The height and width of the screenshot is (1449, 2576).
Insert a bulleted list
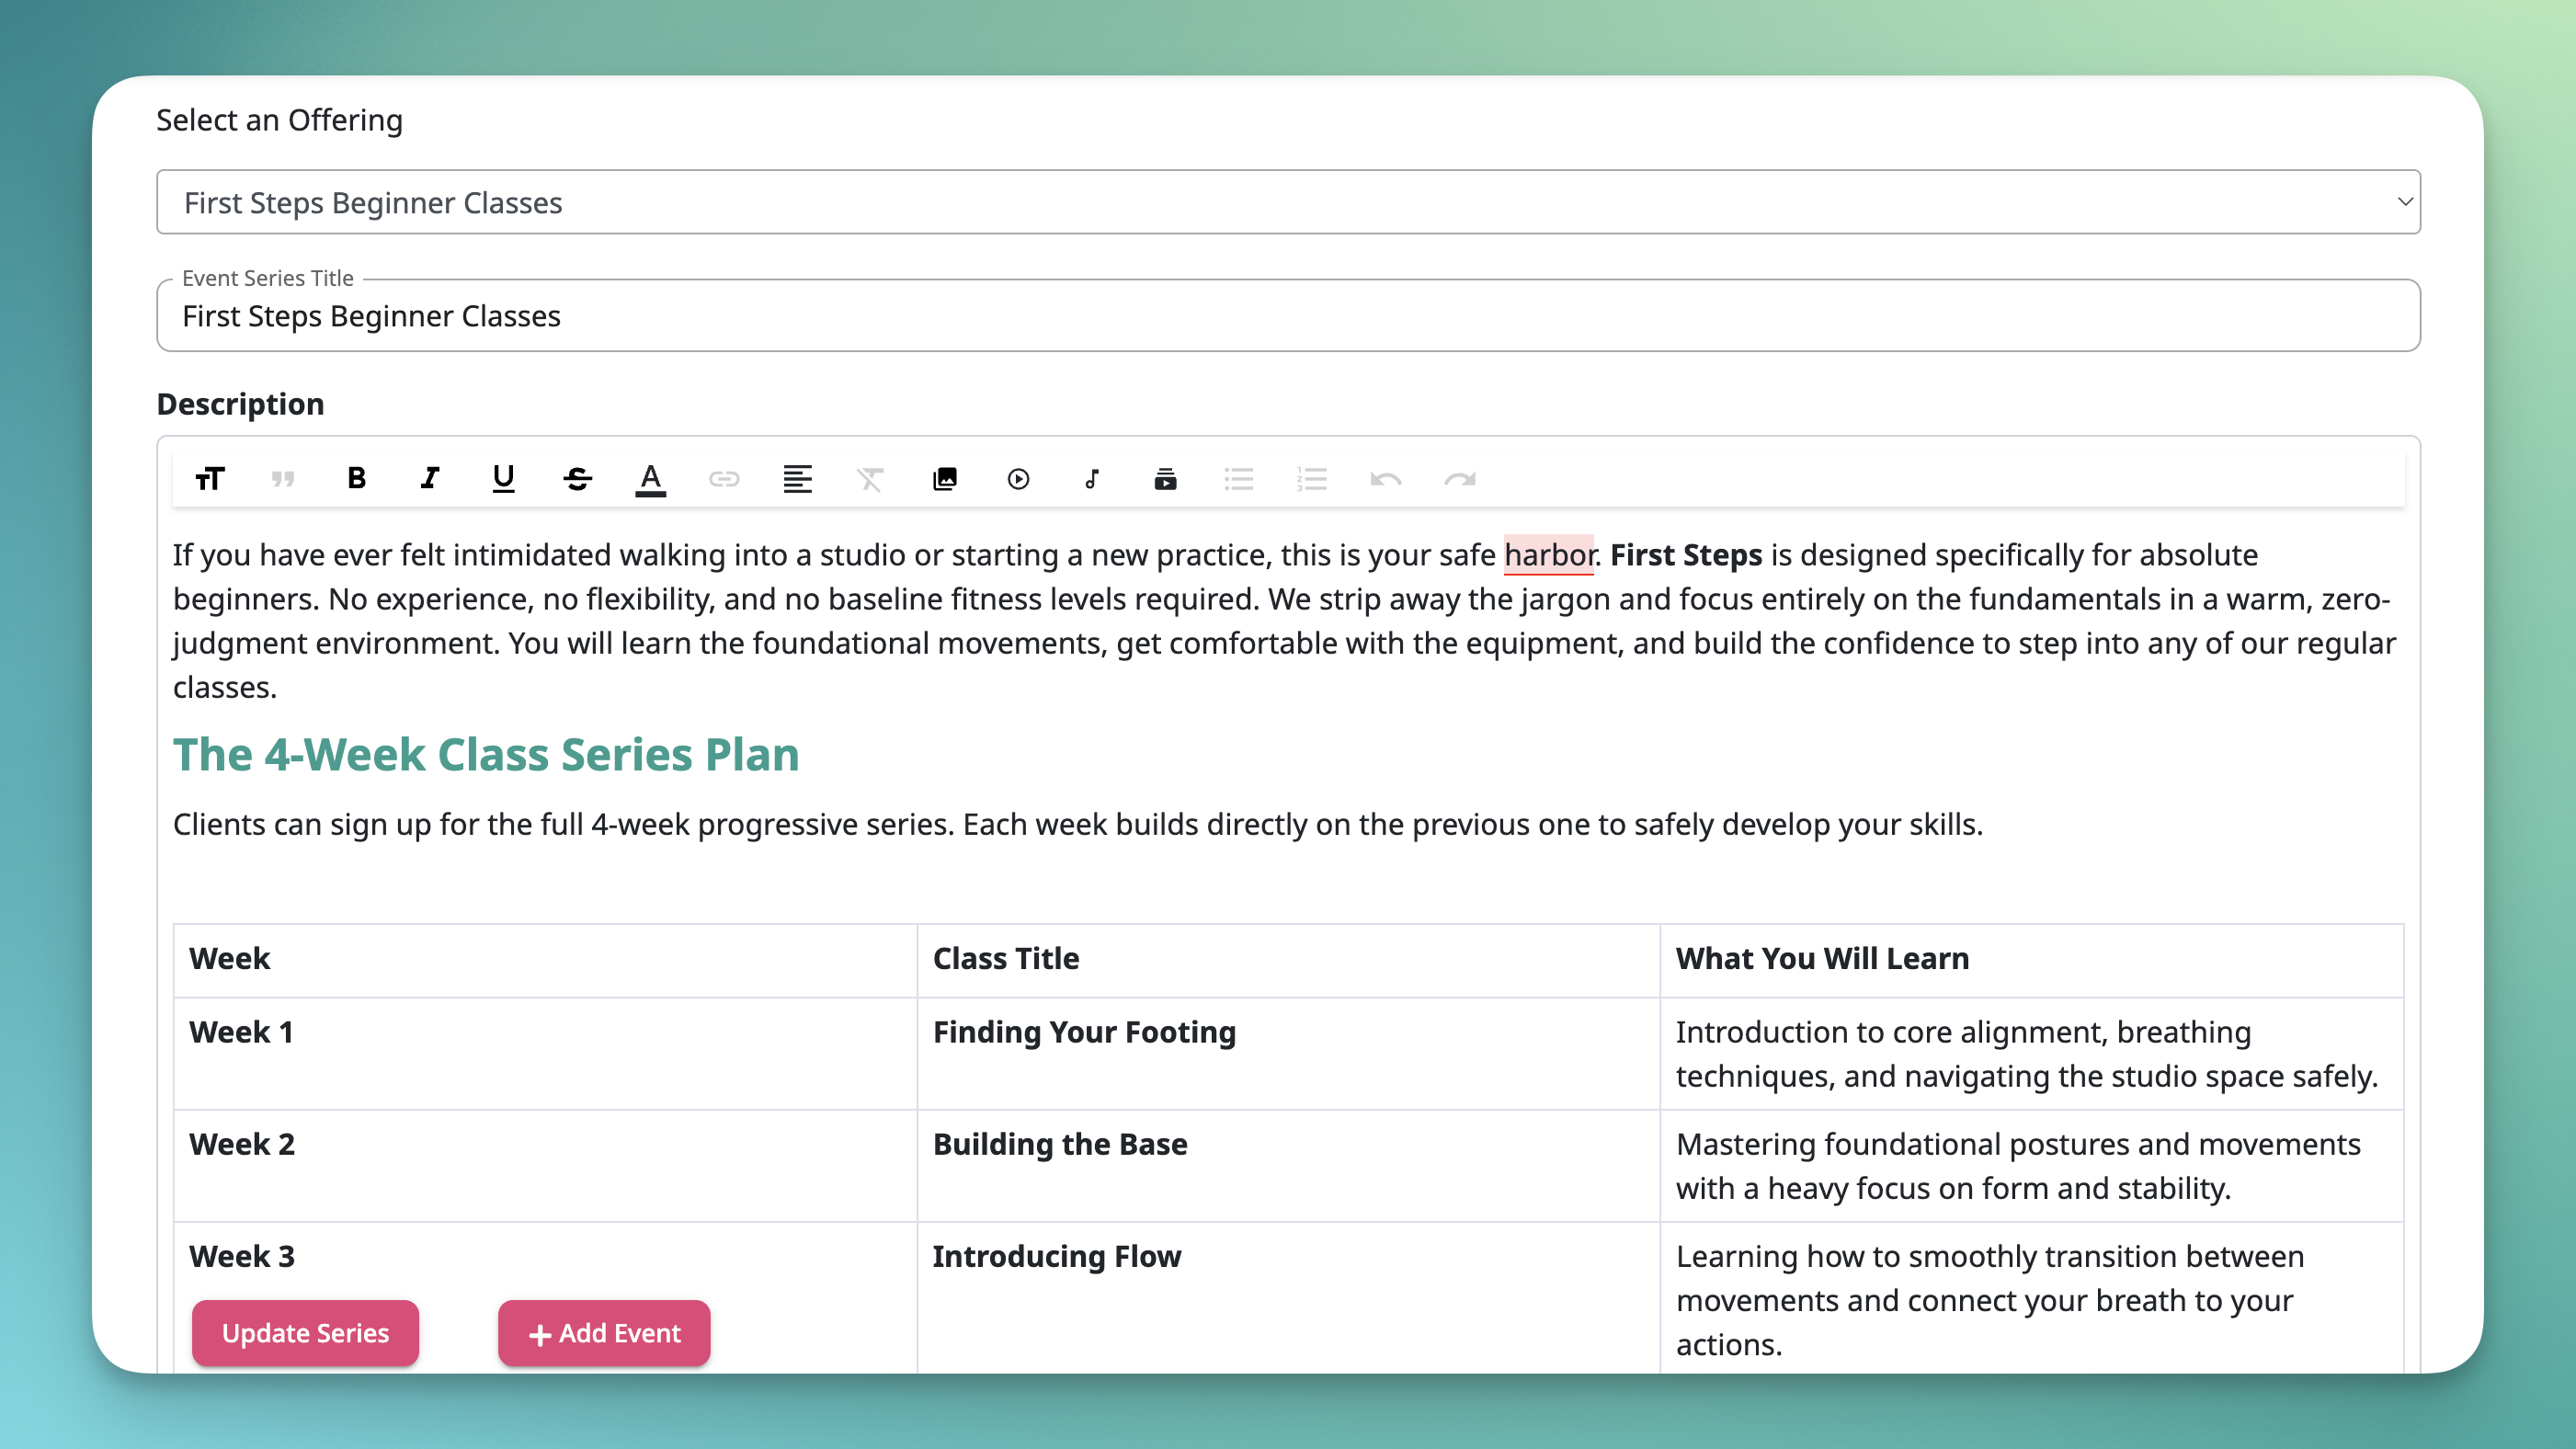(1239, 479)
